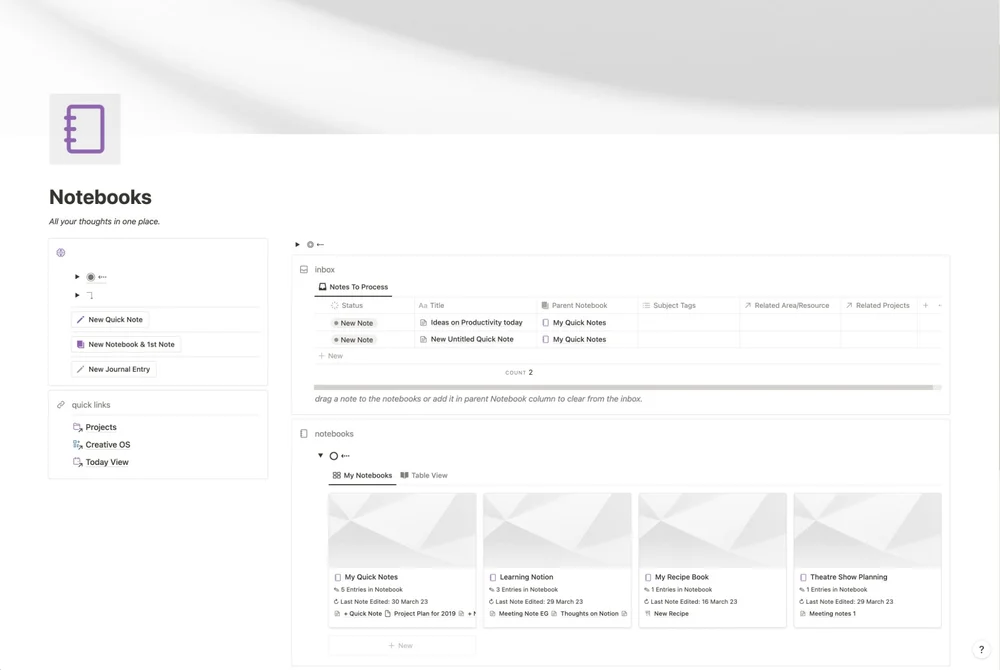1000x670 pixels.
Task: Switch to the Table View tab
Action: click(x=424, y=475)
